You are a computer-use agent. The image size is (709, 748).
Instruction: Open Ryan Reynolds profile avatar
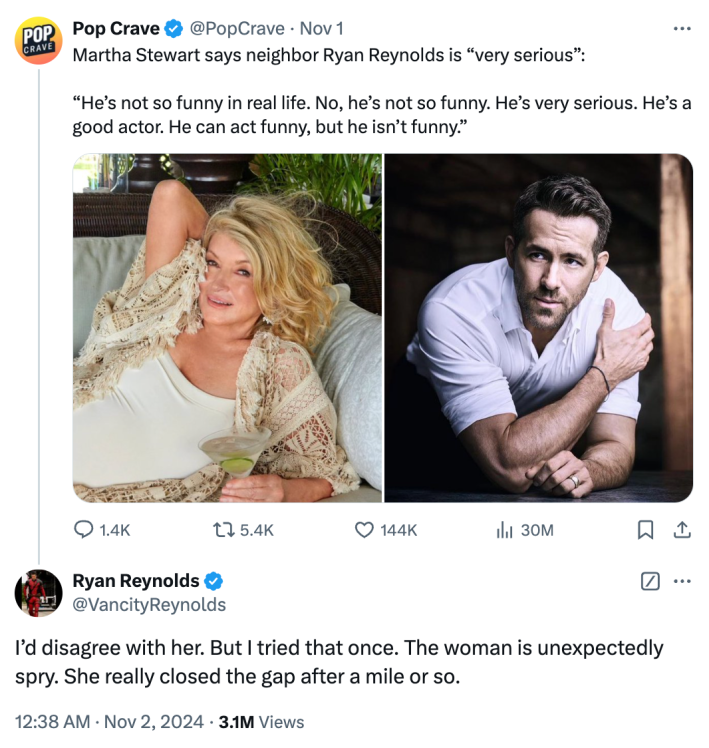(39, 593)
